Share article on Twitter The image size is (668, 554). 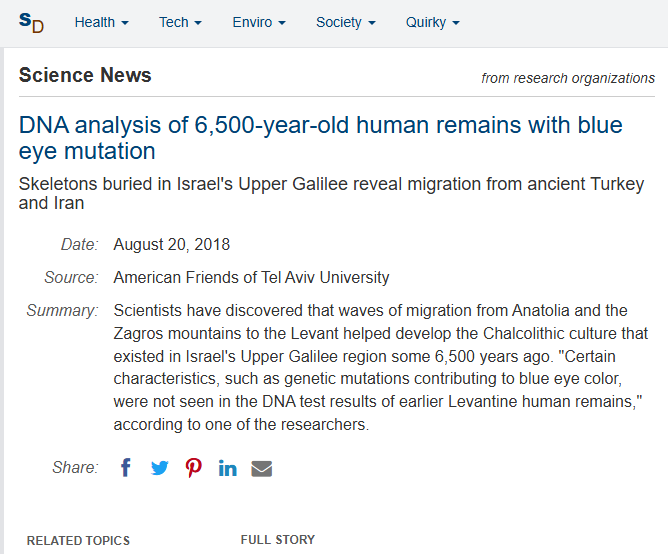click(x=160, y=468)
